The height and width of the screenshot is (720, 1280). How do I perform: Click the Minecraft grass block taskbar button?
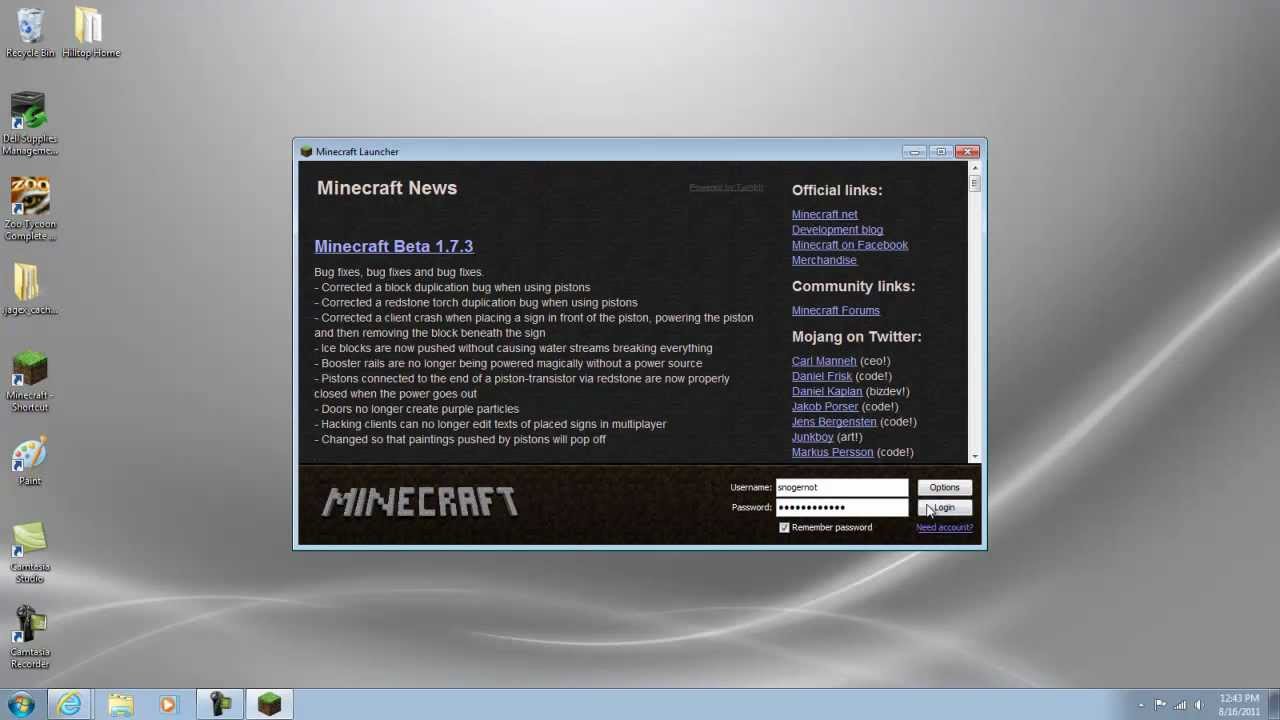[269, 705]
